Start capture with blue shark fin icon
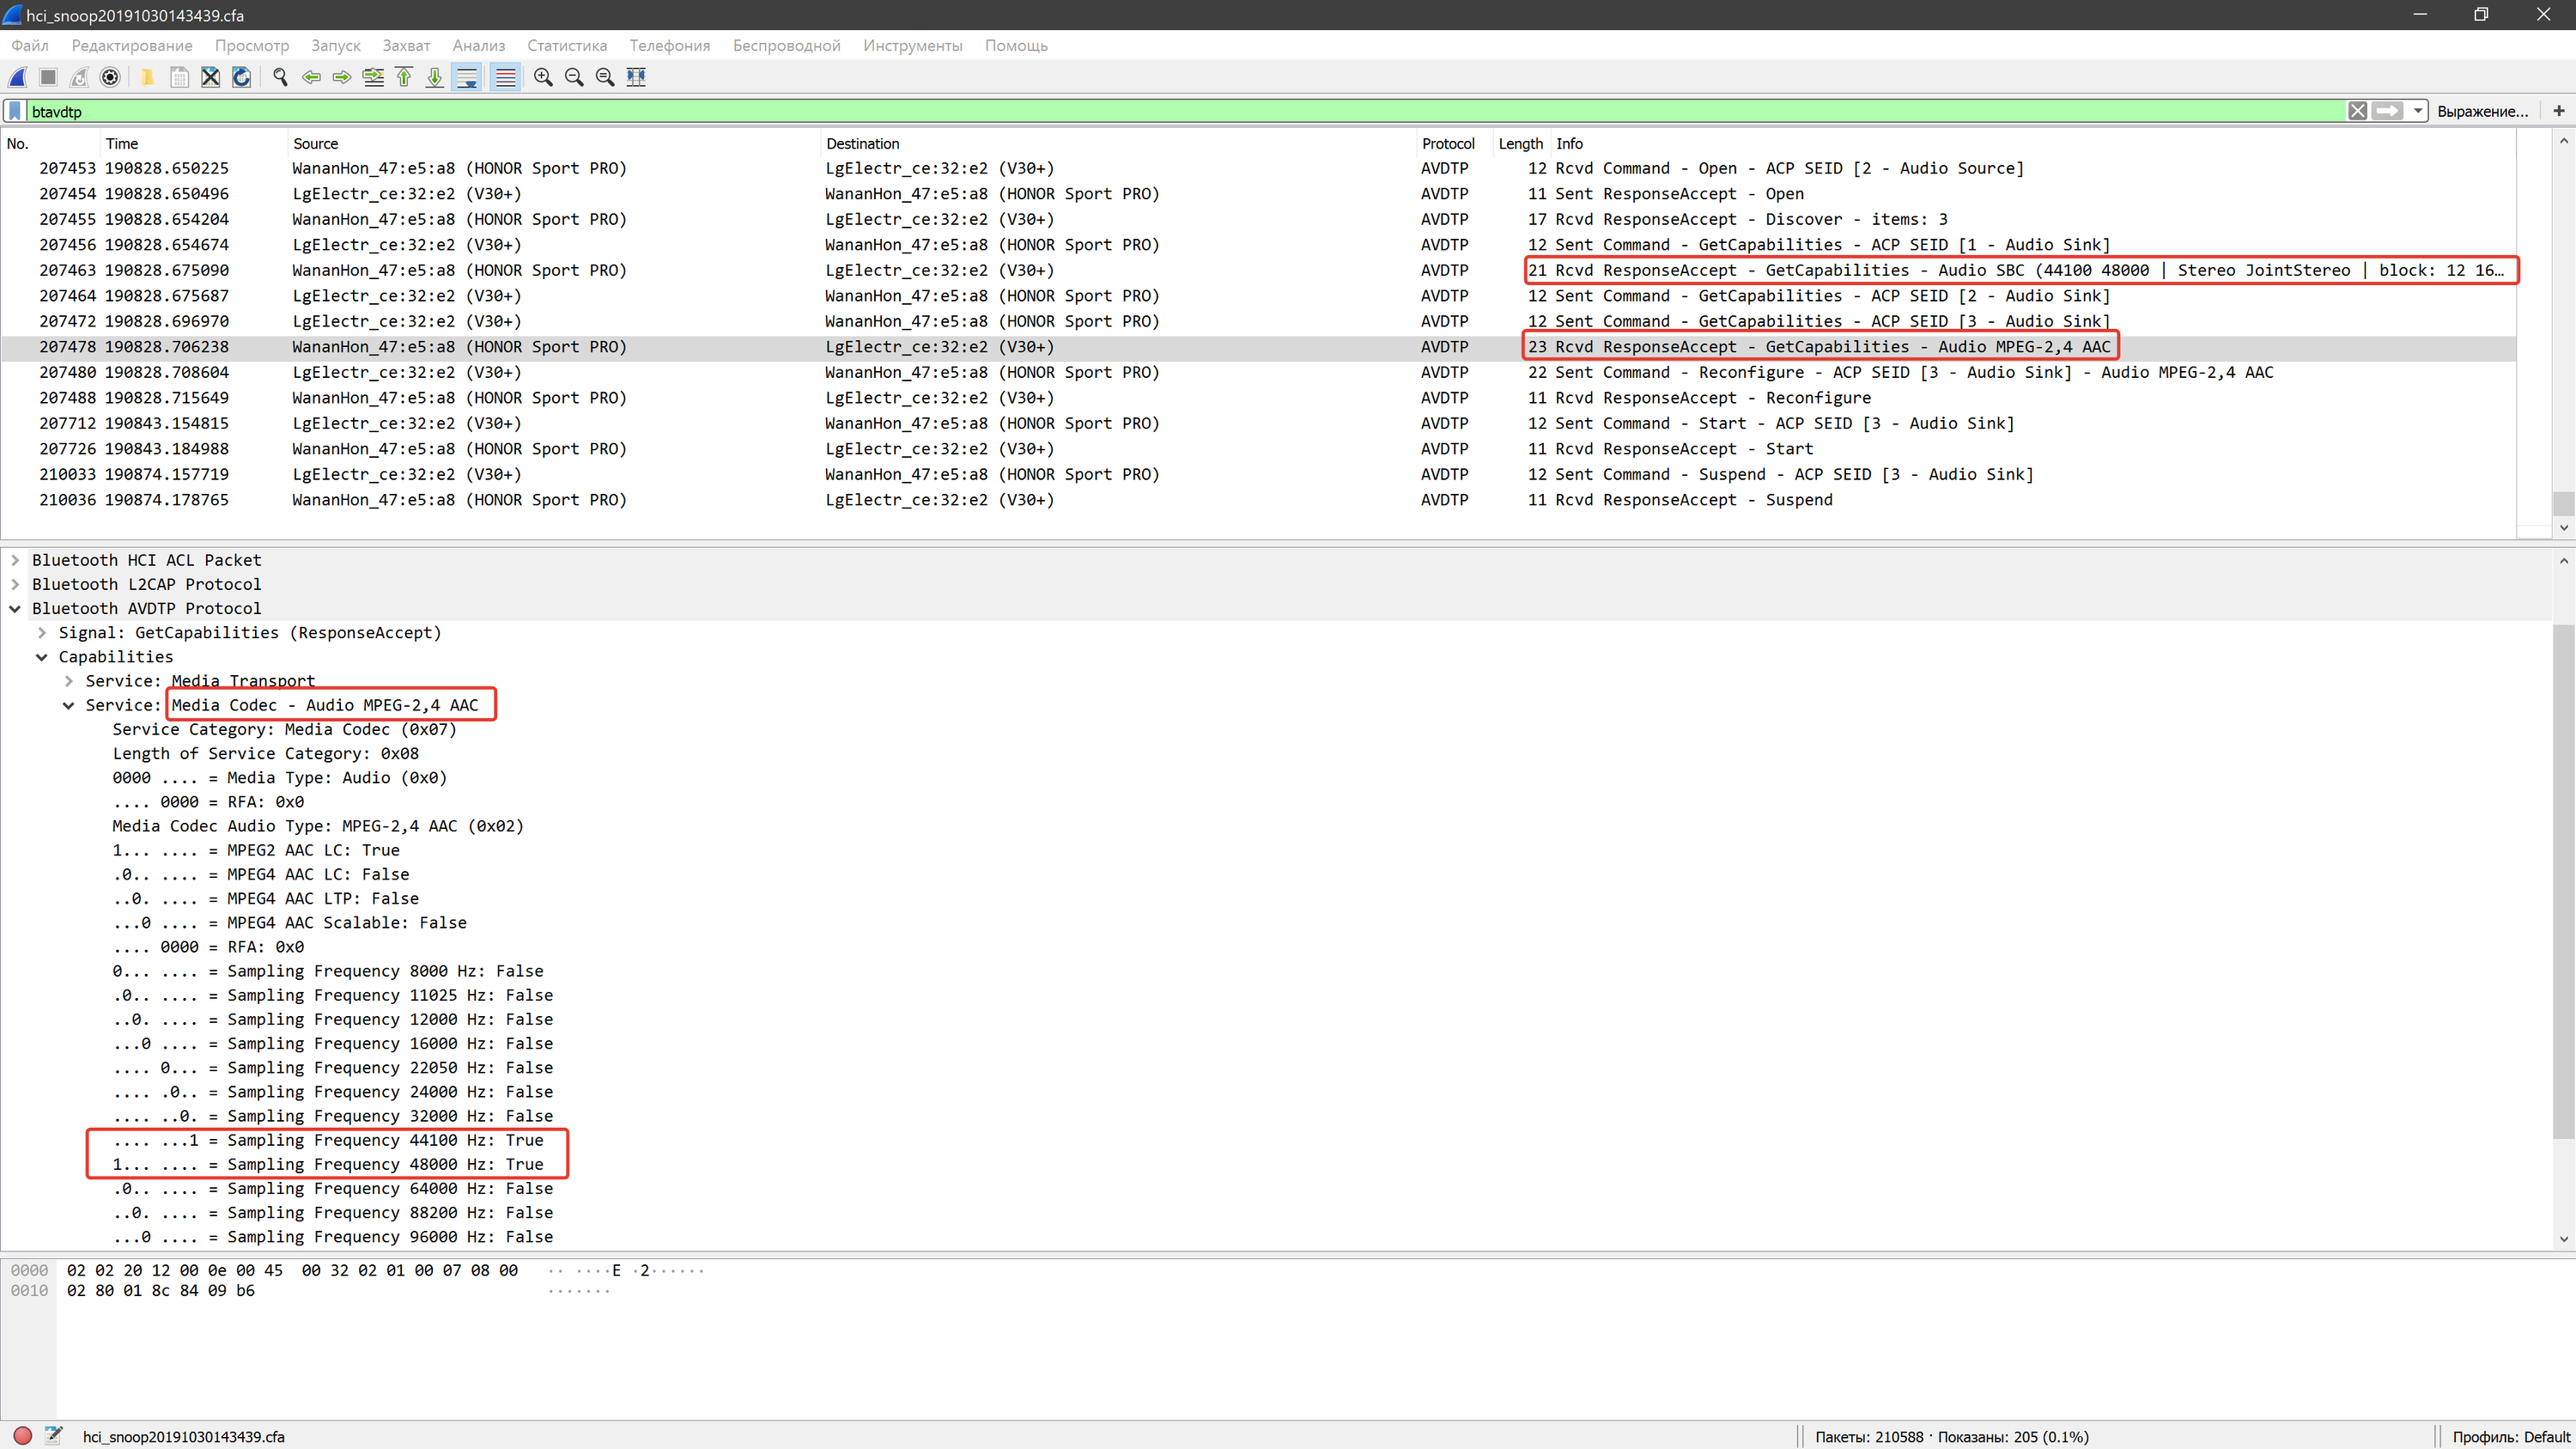The height and width of the screenshot is (1449, 2576). [17, 77]
